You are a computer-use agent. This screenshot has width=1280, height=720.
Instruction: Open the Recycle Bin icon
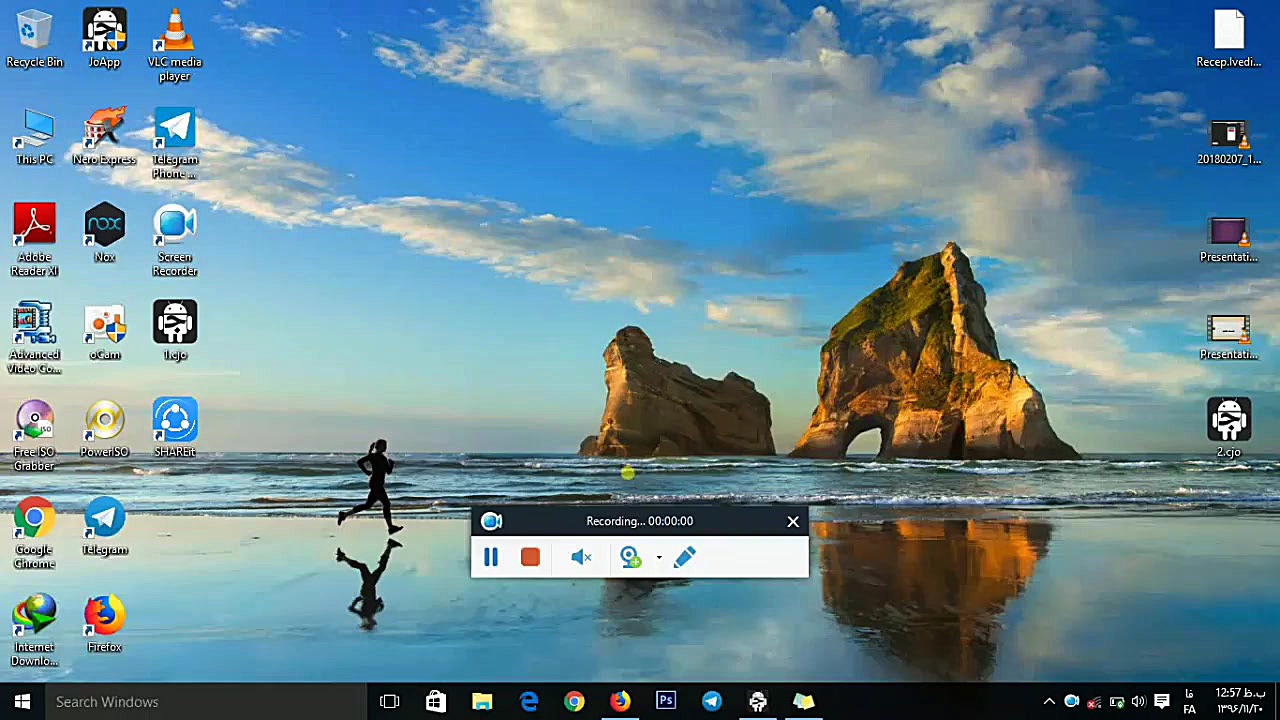pyautogui.click(x=34, y=39)
